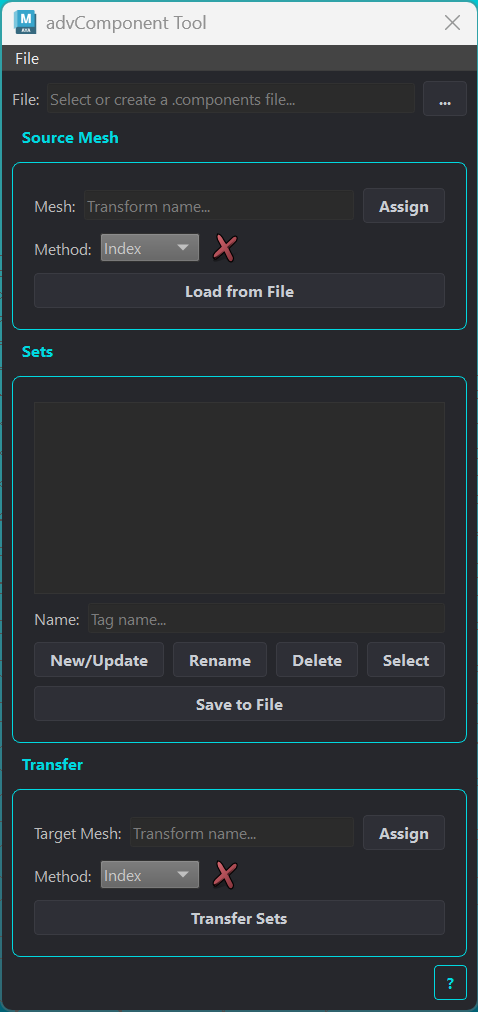The height and width of the screenshot is (1012, 478).
Task: Open help with the question mark button
Action: [450, 983]
